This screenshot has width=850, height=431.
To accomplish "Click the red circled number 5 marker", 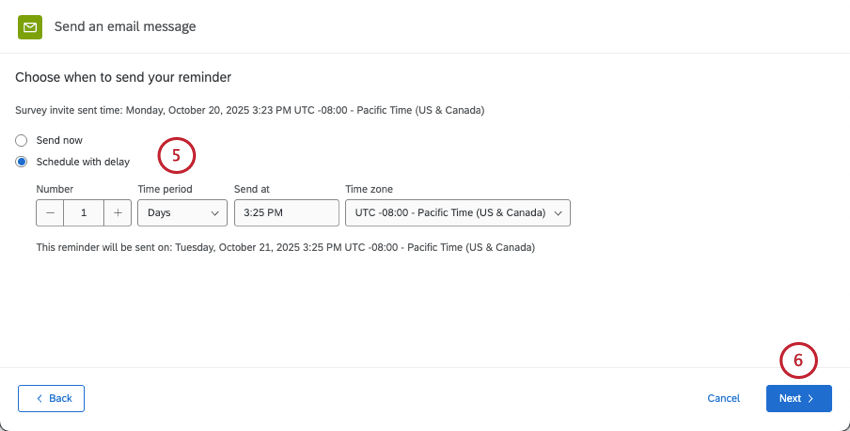I will coord(176,156).
